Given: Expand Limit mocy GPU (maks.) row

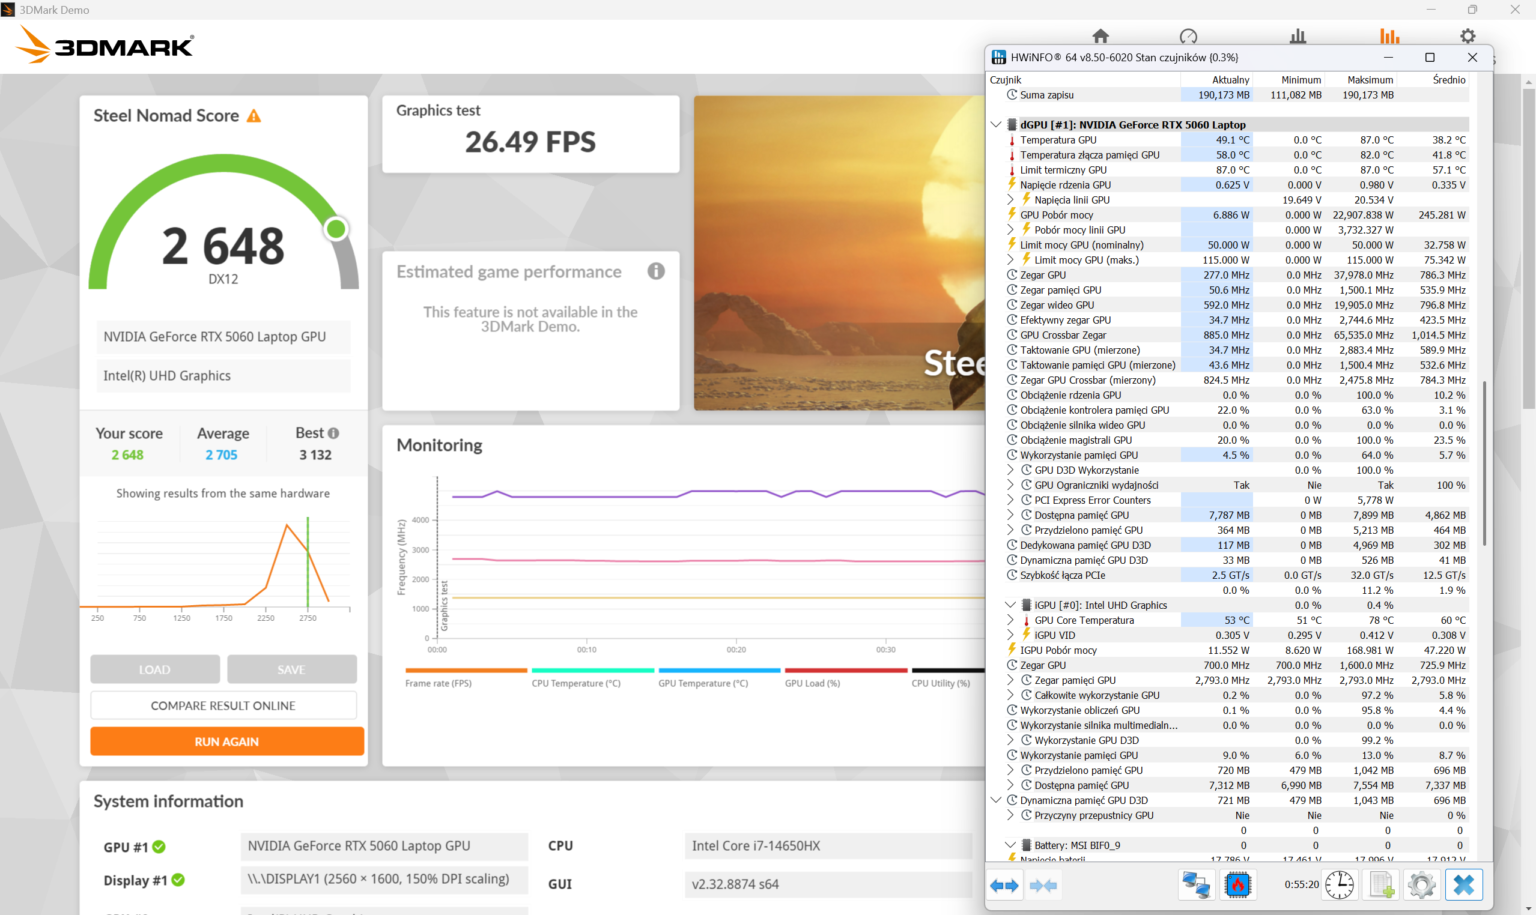Looking at the screenshot, I should click(x=1011, y=260).
